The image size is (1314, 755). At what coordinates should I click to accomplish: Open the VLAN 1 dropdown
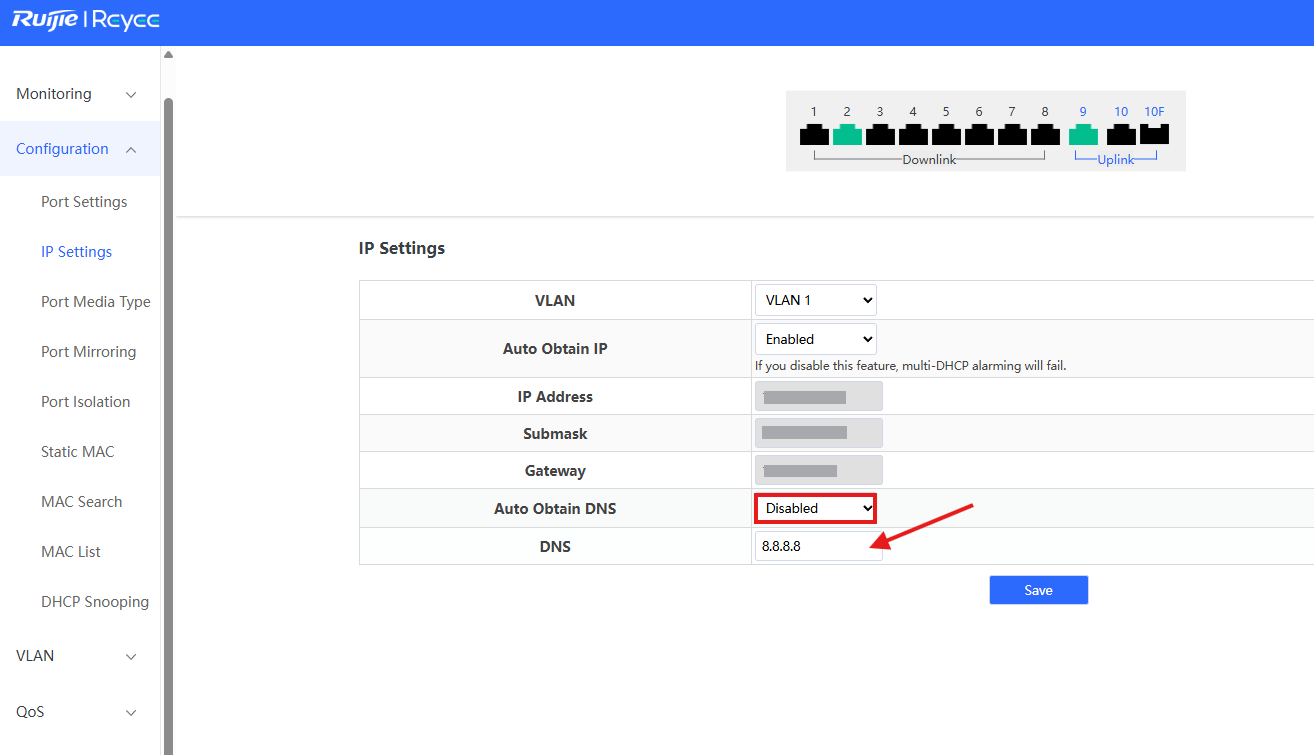point(815,299)
